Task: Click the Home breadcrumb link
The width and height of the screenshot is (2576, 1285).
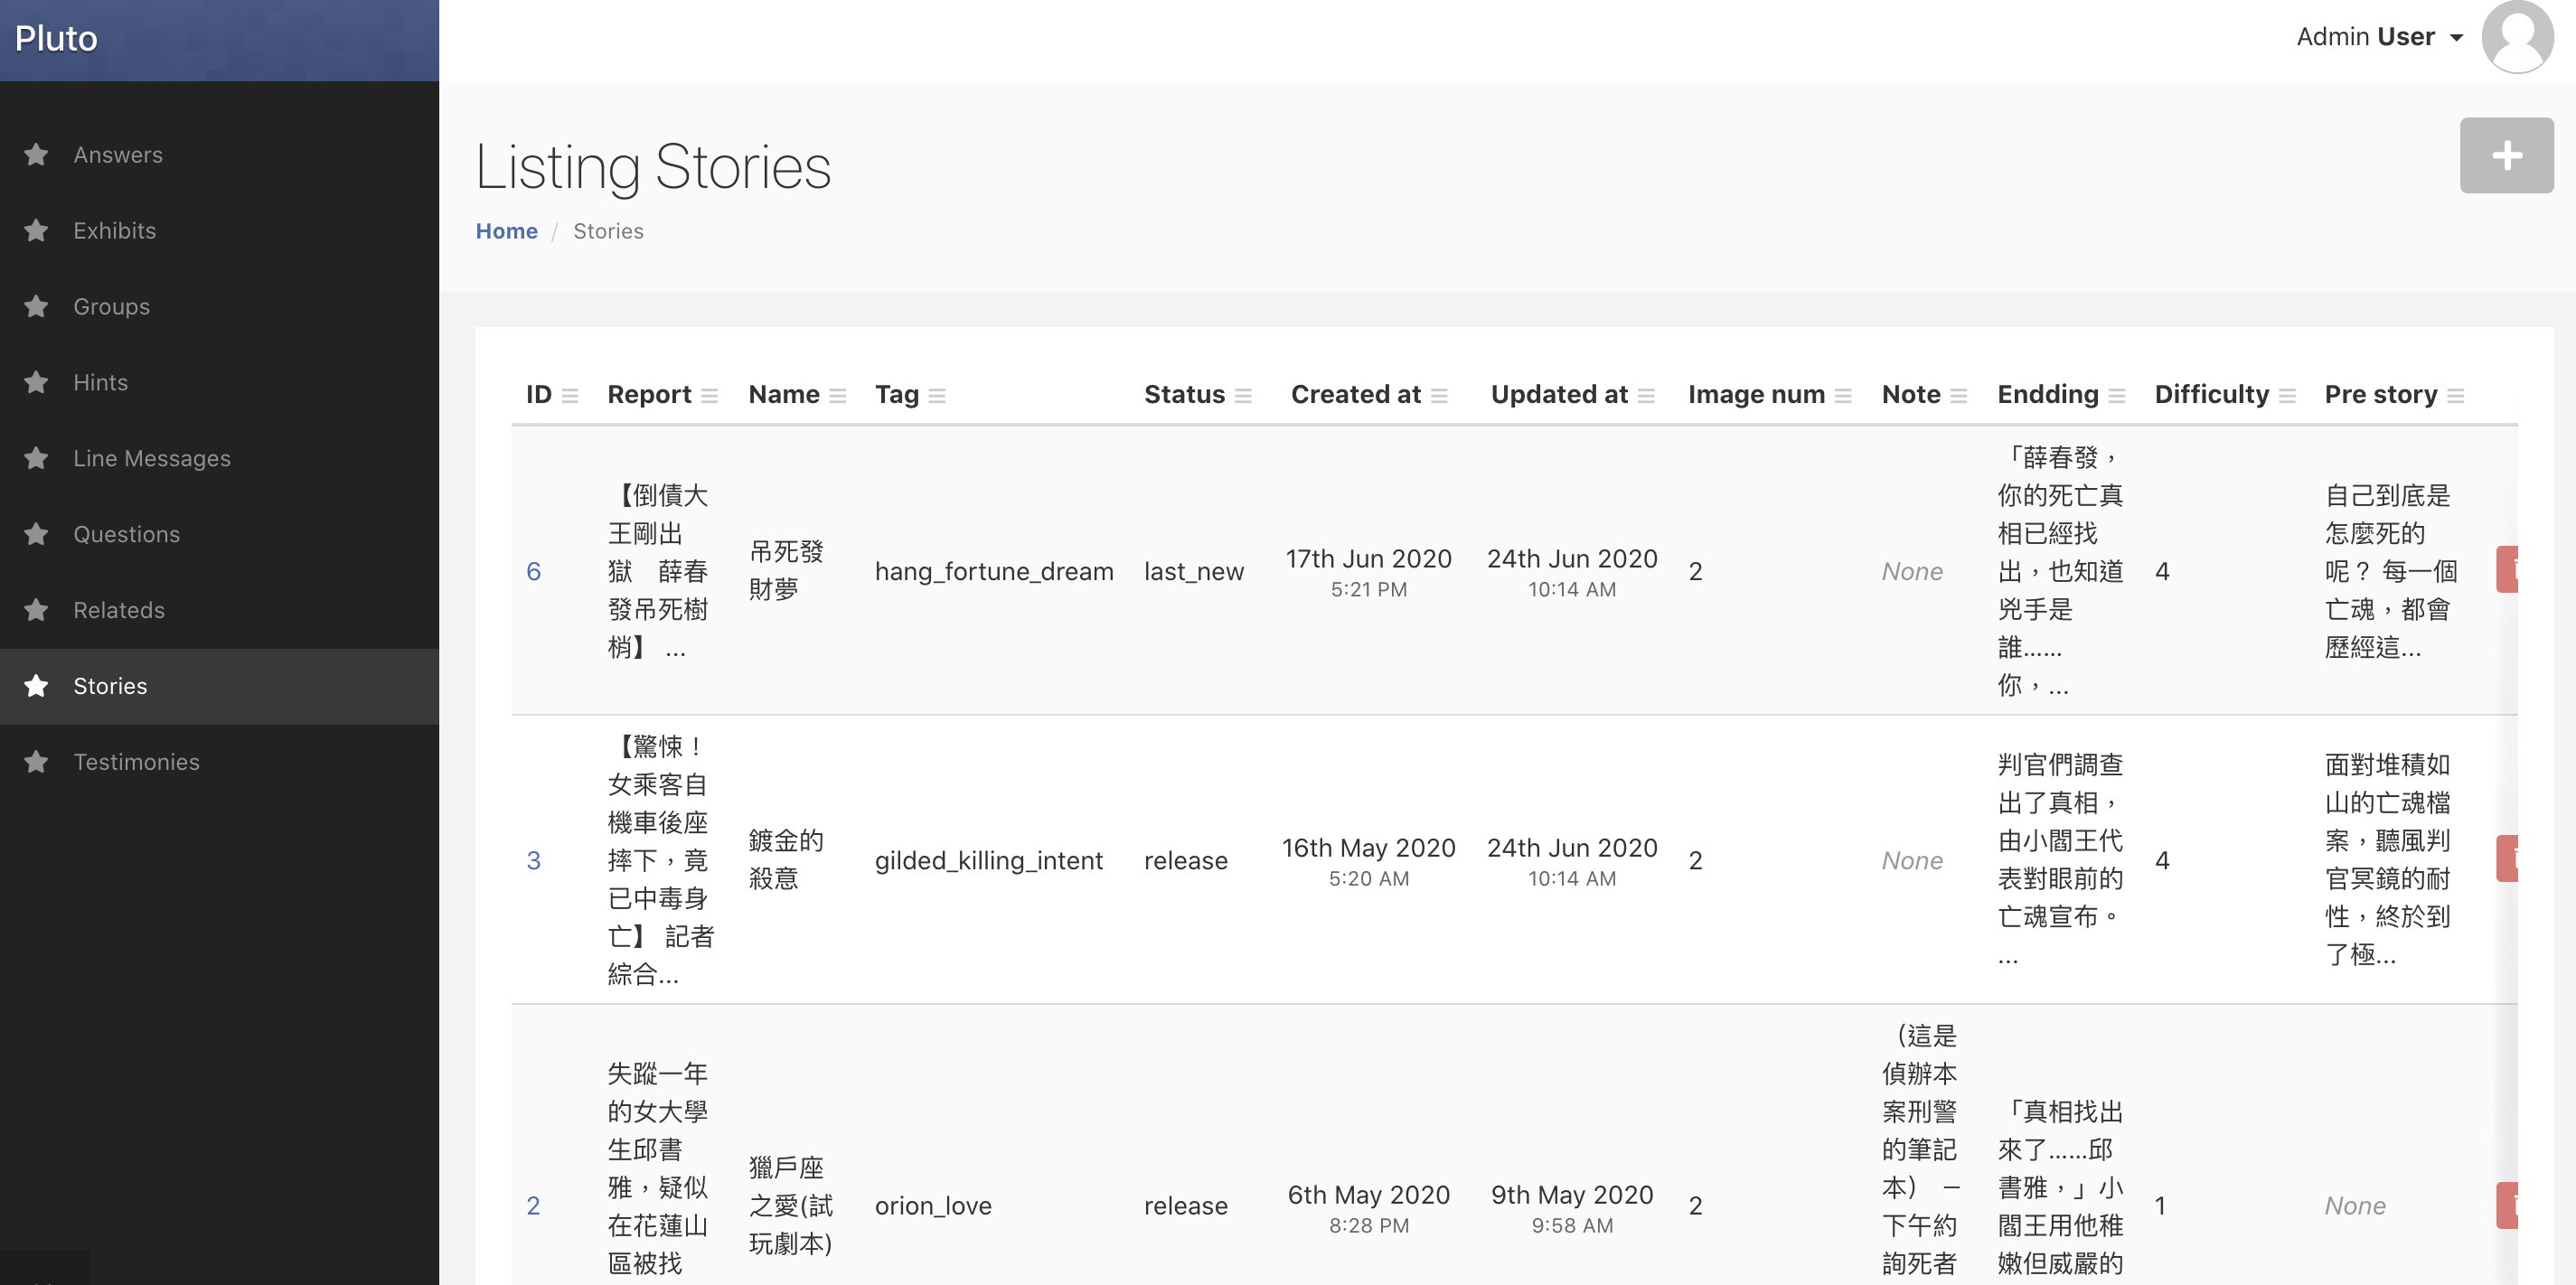Action: pyautogui.click(x=506, y=231)
